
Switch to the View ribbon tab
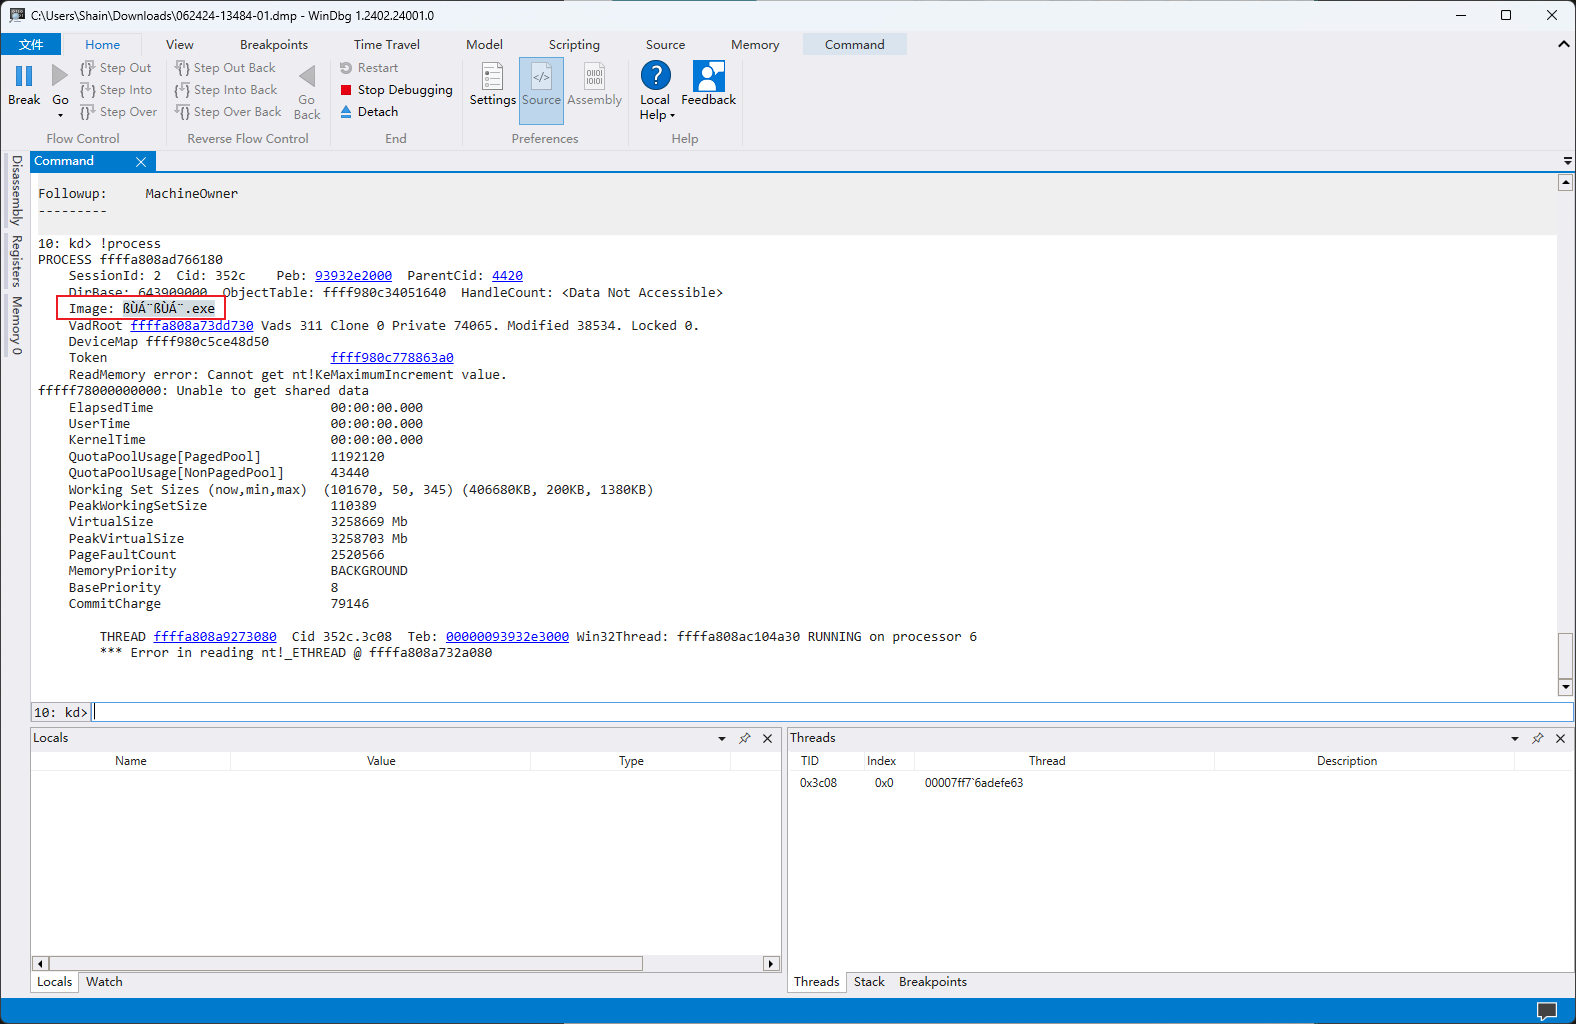180,44
